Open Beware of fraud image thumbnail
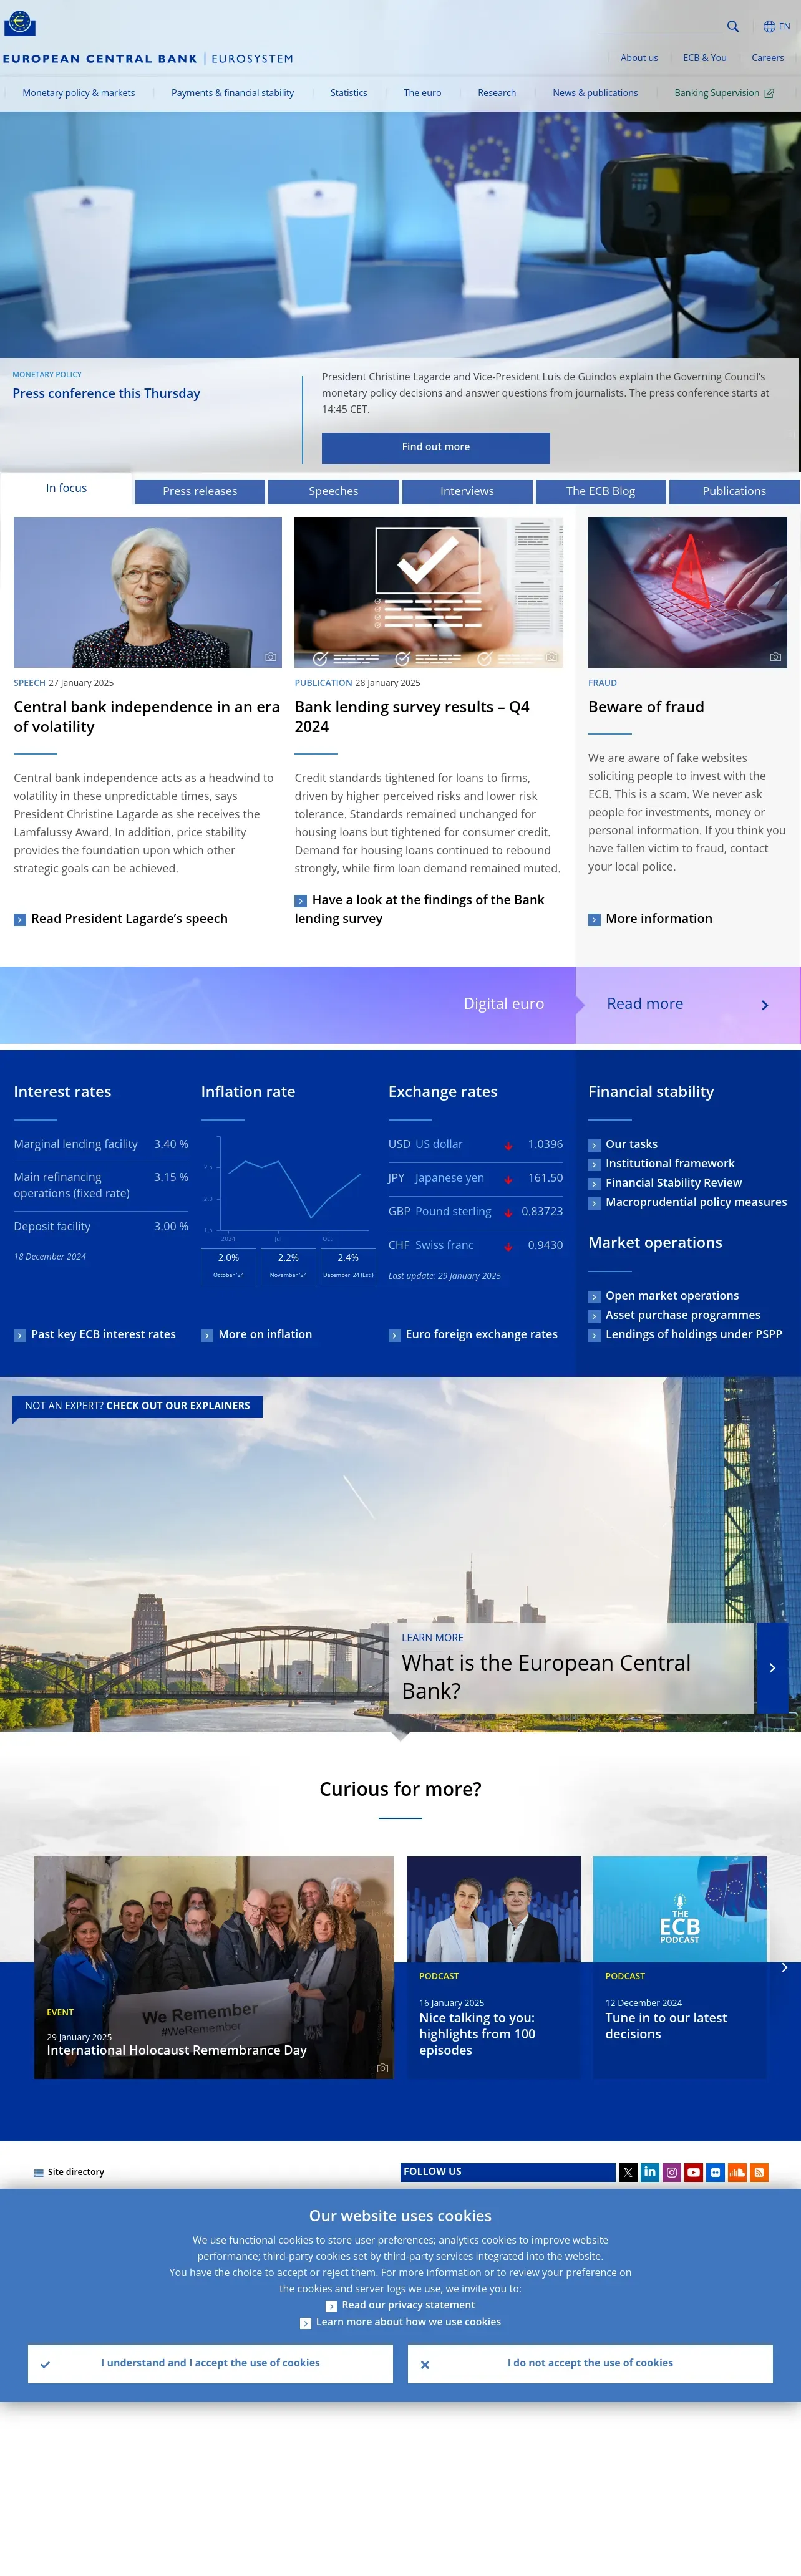The height and width of the screenshot is (2576, 801). (687, 592)
